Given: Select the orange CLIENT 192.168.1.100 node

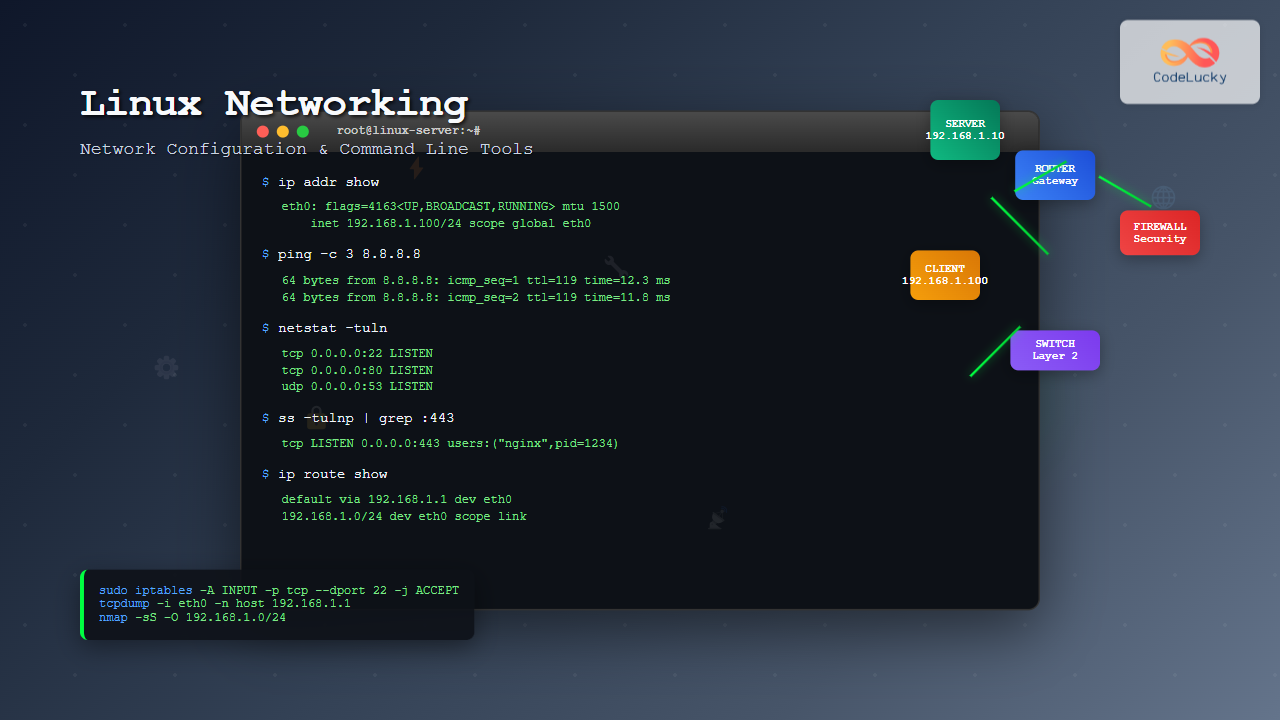Looking at the screenshot, I should point(945,275).
